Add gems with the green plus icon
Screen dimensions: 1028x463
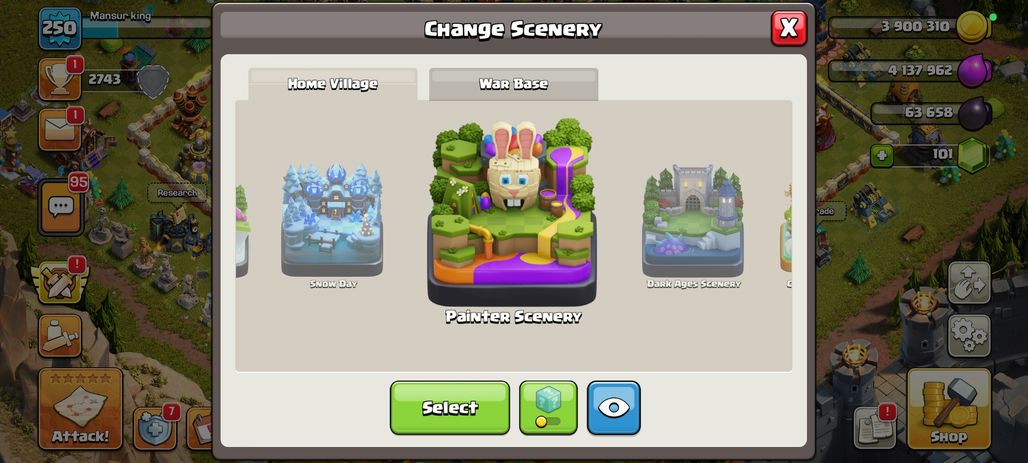(x=880, y=155)
